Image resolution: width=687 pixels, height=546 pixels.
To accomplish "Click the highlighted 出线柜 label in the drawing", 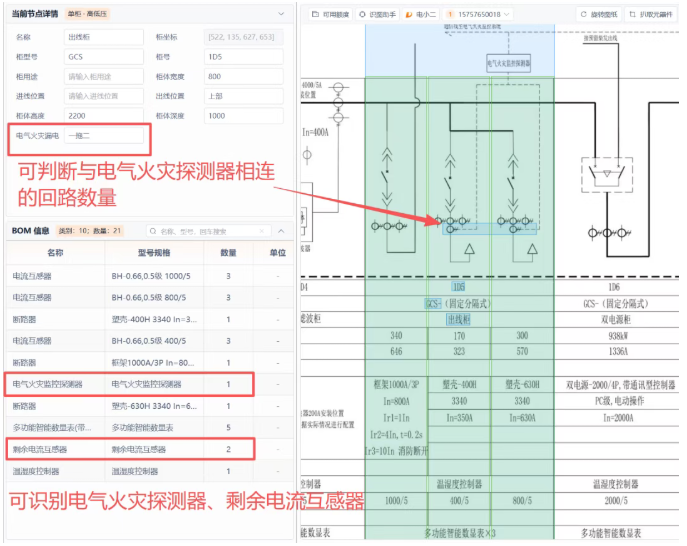I will 458,320.
